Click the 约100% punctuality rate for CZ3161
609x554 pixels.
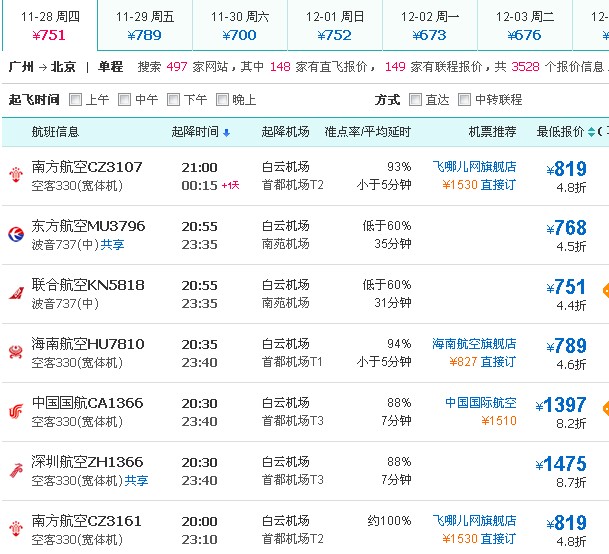click(390, 521)
